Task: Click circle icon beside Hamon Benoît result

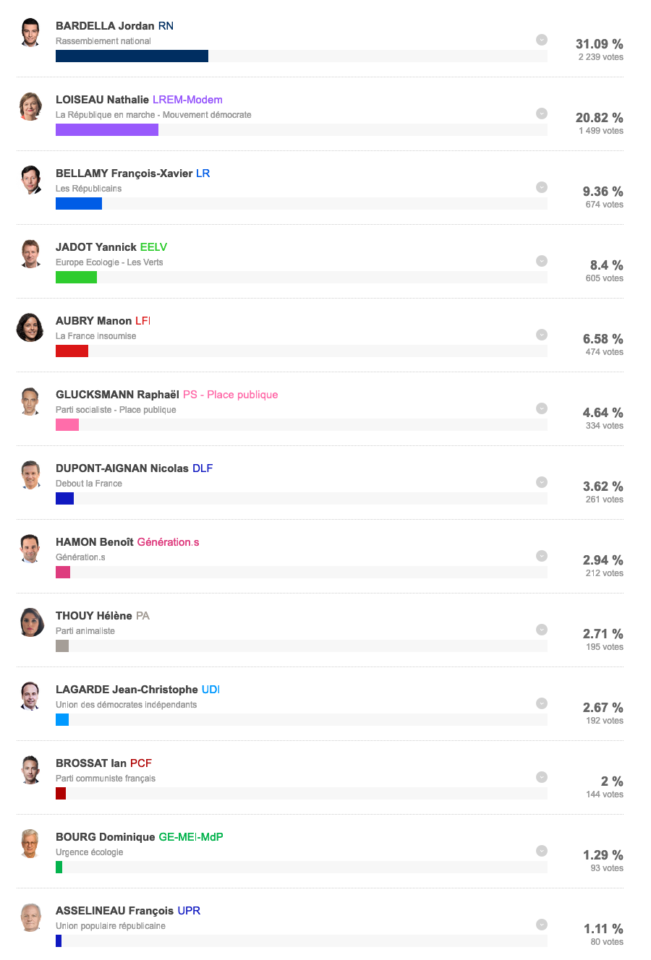Action: click(x=541, y=556)
